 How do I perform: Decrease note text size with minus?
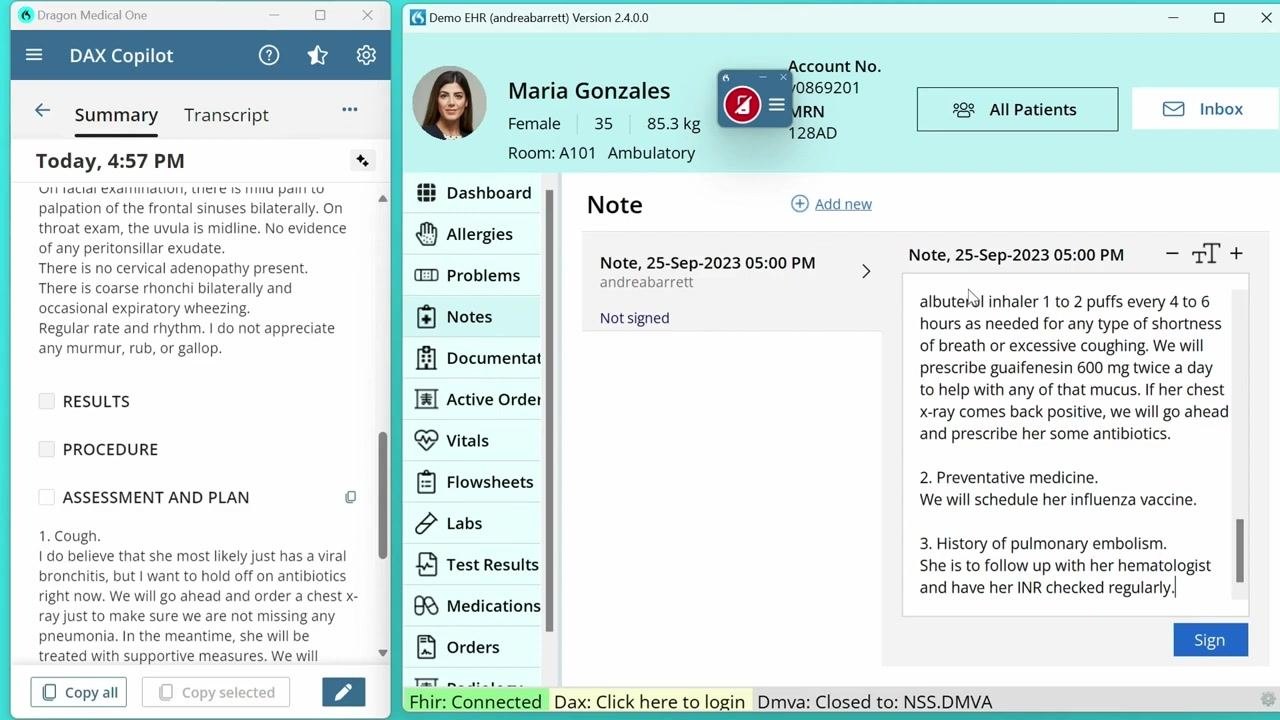[x=1172, y=254]
